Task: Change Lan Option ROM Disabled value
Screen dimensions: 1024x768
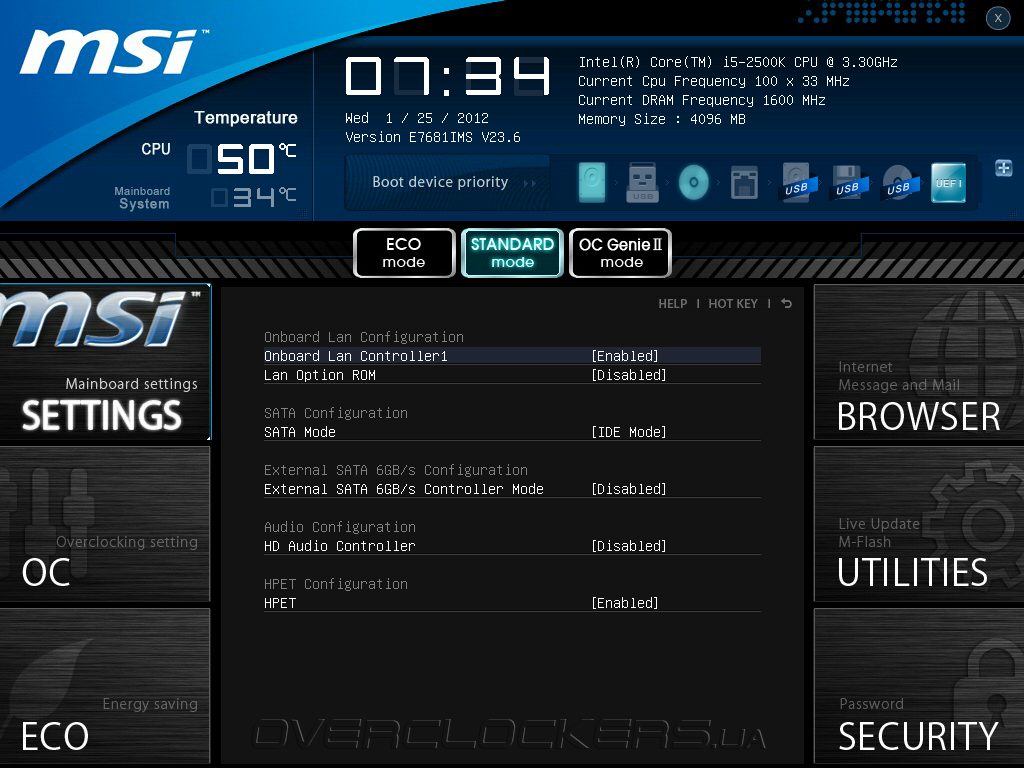Action: coord(628,375)
